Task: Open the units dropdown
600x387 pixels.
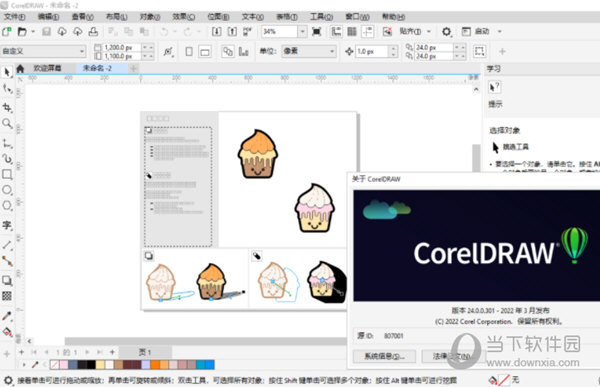Action: click(x=309, y=51)
